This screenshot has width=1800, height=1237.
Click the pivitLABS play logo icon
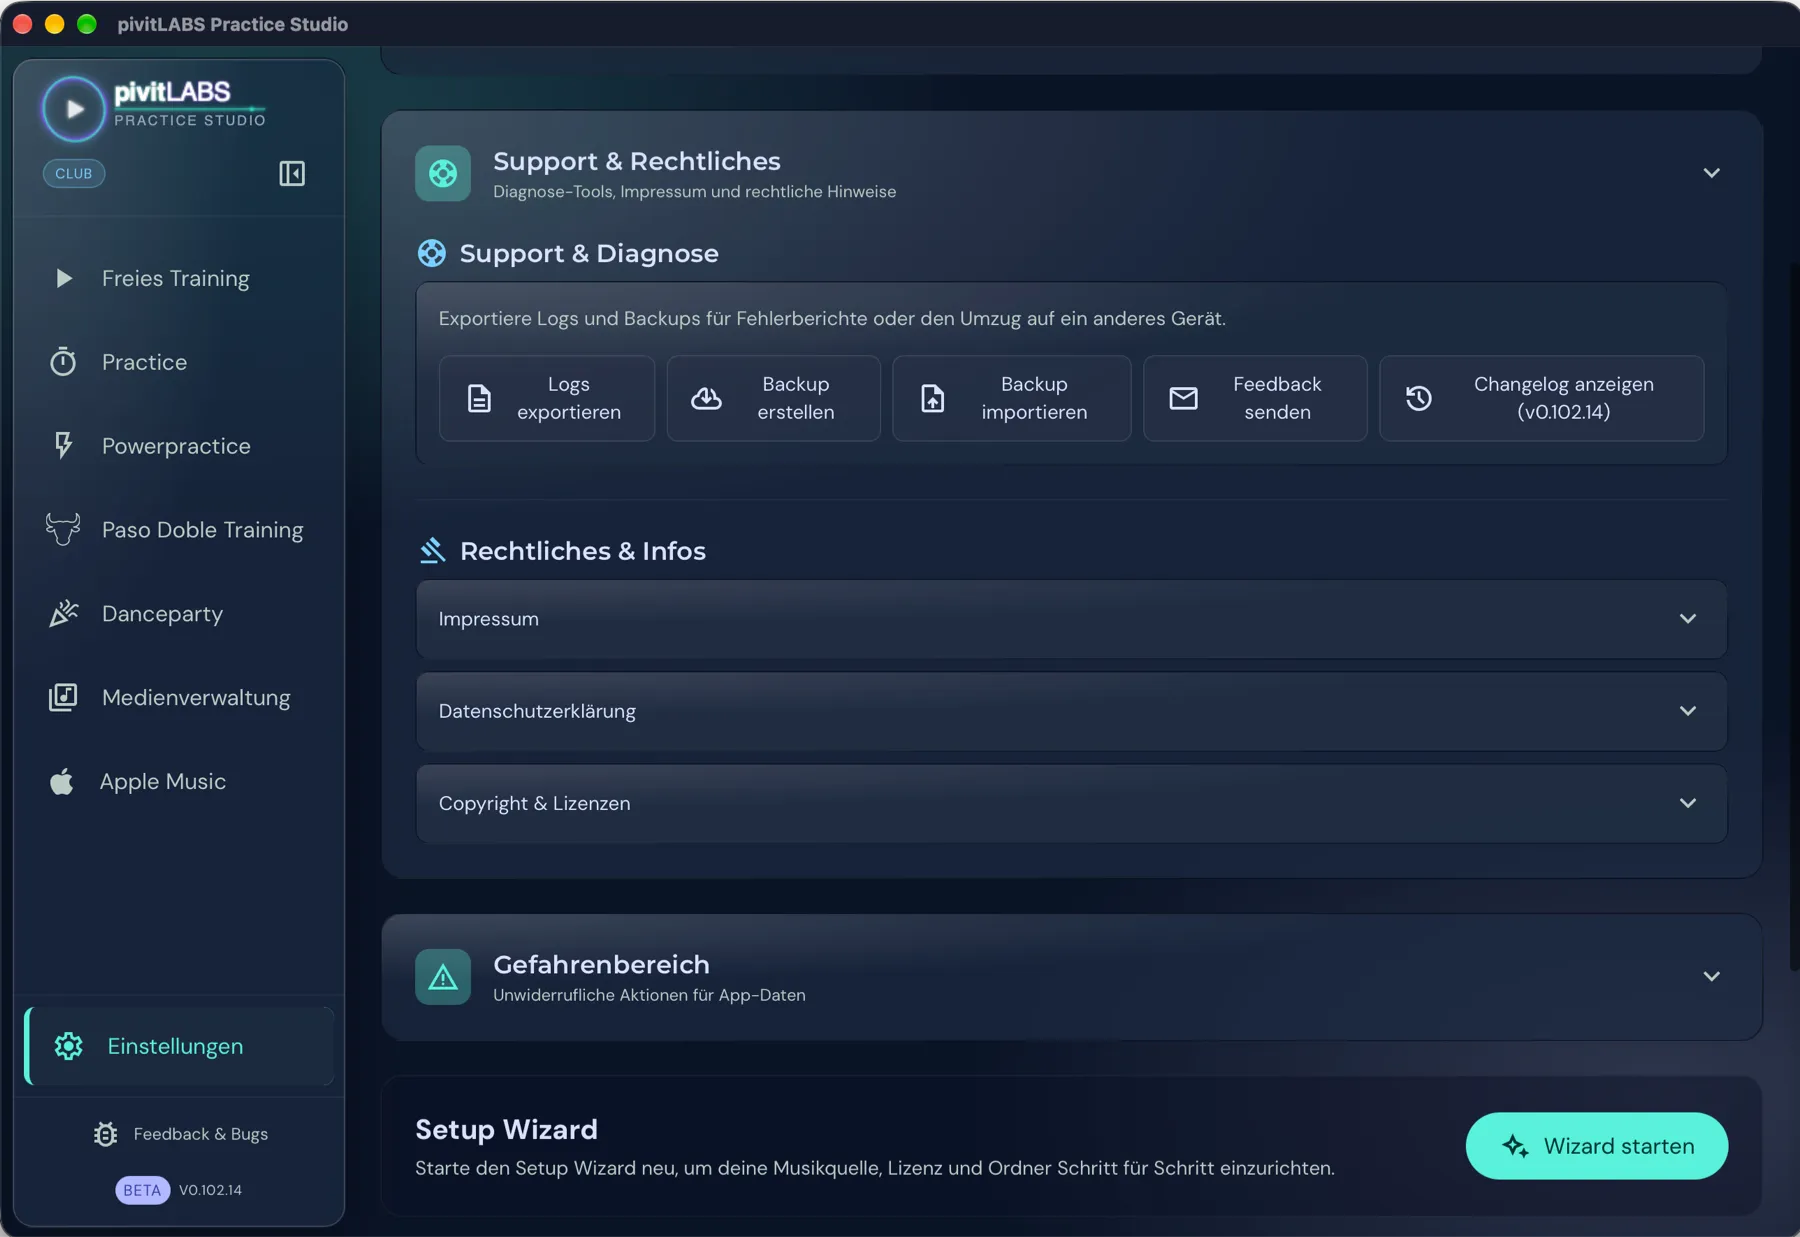coord(73,109)
